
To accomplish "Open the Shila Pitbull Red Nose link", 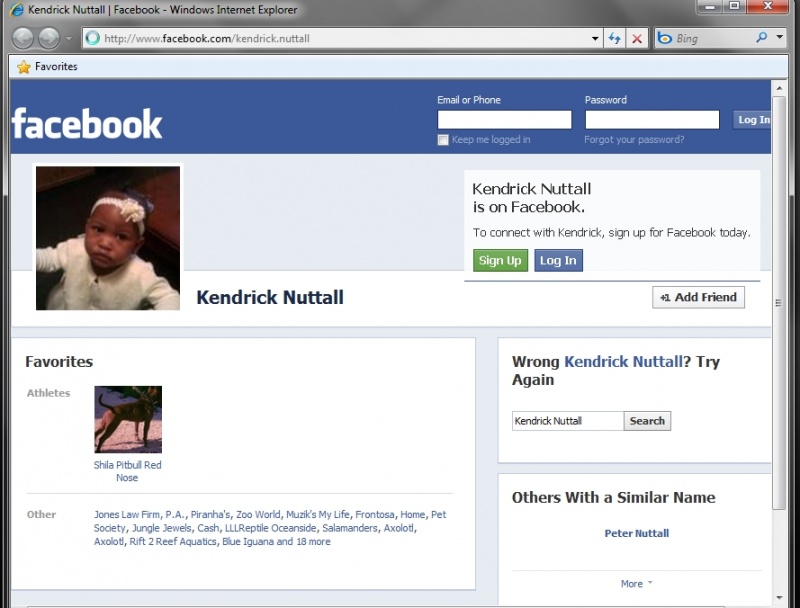I will click(128, 471).
